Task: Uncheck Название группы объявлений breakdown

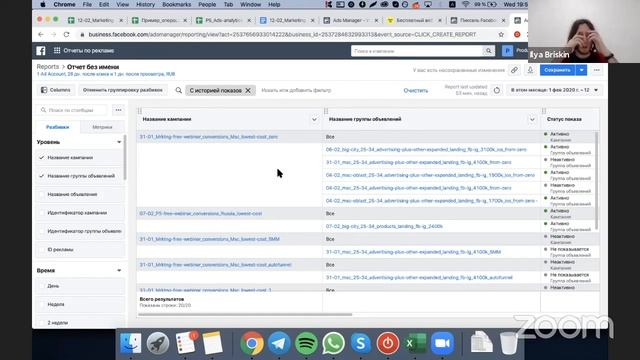Action: click(42, 176)
